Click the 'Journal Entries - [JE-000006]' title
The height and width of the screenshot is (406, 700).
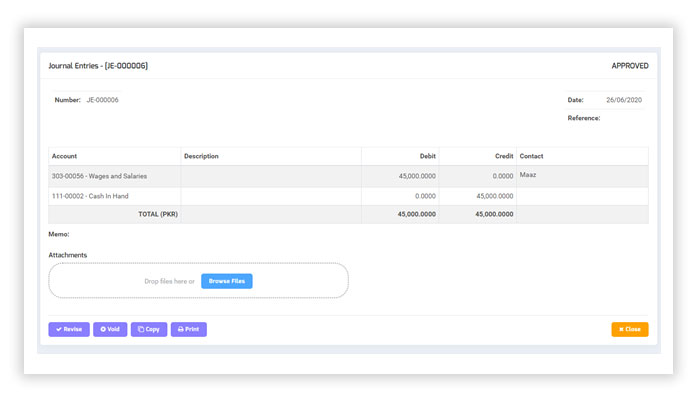(x=98, y=66)
